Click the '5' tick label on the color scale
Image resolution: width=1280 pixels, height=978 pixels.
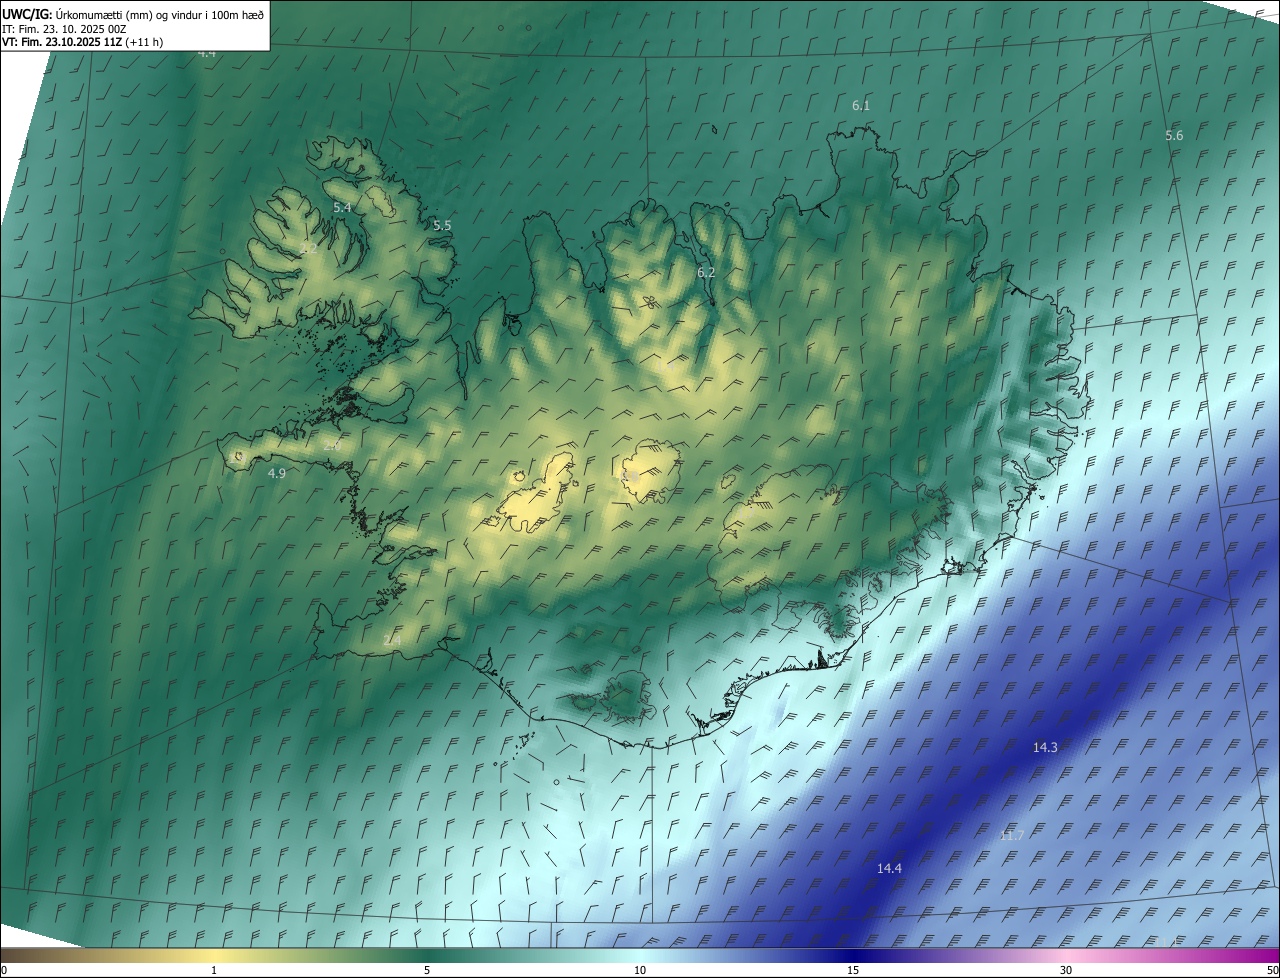point(427,970)
